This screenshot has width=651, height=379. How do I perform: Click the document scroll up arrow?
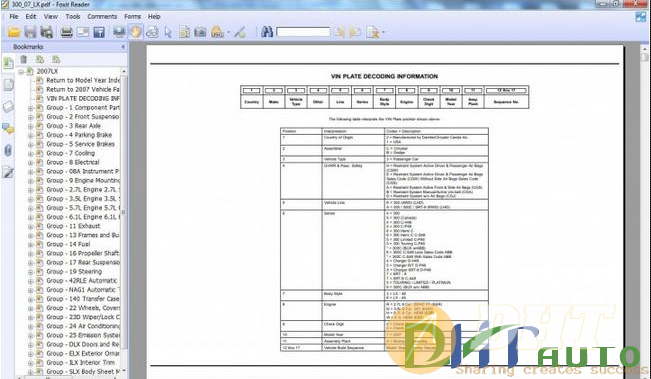click(x=645, y=48)
